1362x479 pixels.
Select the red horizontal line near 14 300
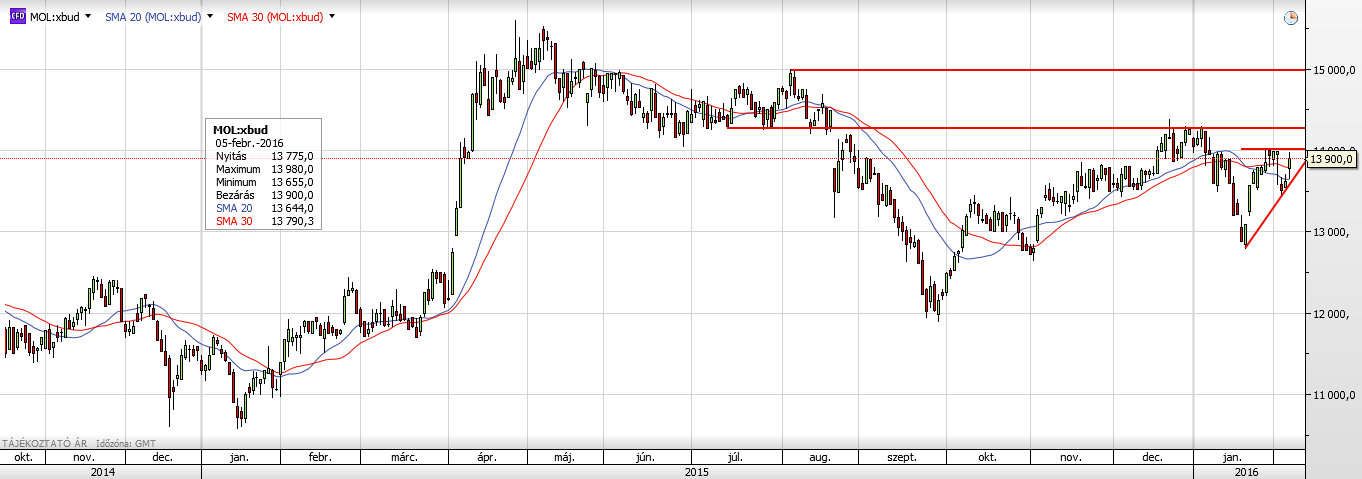(x=1015, y=128)
